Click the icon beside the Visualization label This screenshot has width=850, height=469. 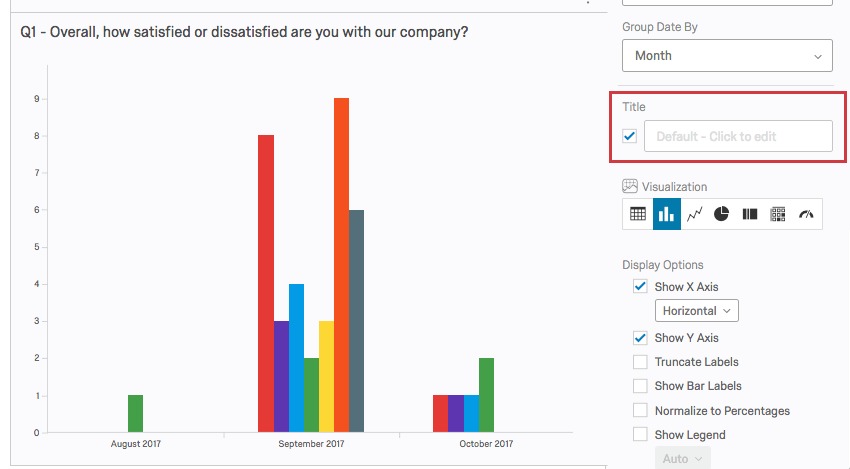[630, 186]
